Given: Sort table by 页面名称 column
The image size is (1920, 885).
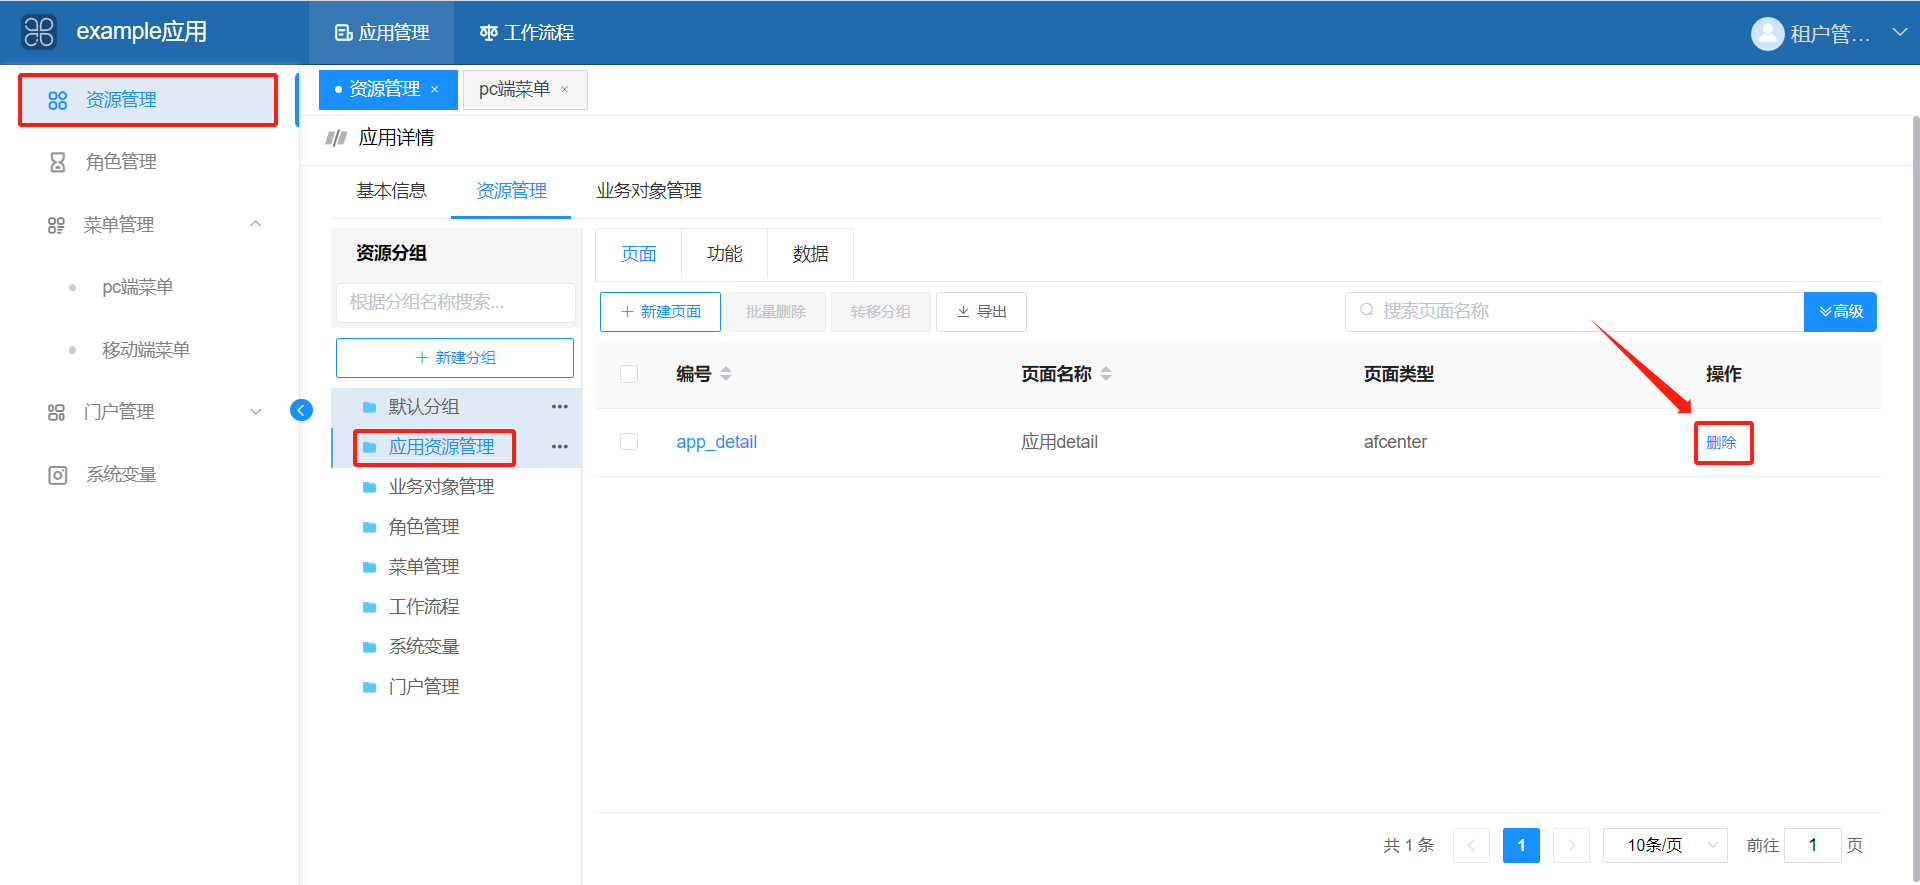Looking at the screenshot, I should [1106, 374].
